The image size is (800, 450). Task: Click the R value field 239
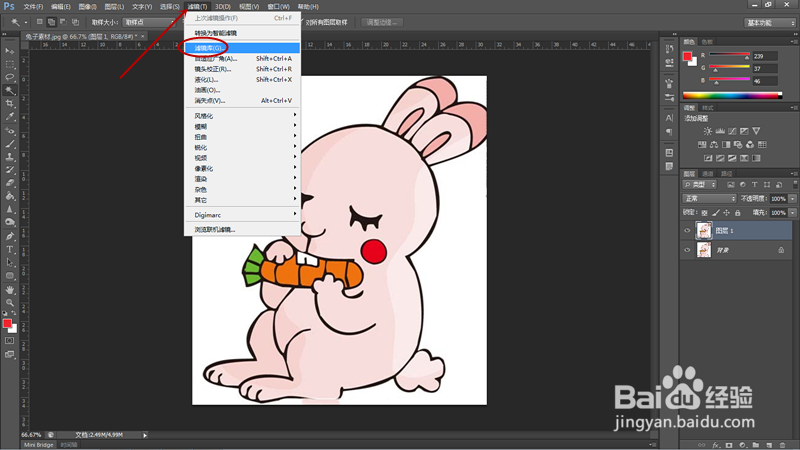[765, 56]
